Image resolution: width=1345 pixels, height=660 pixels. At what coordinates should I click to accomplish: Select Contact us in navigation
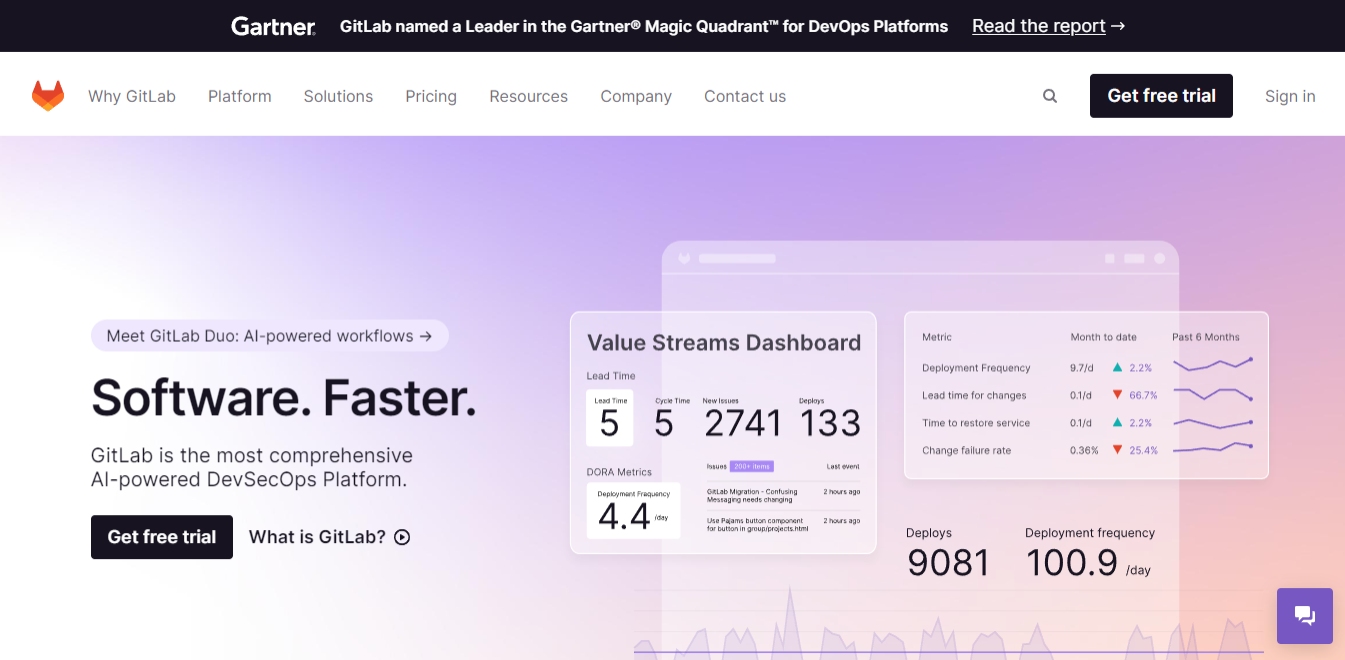pos(745,96)
